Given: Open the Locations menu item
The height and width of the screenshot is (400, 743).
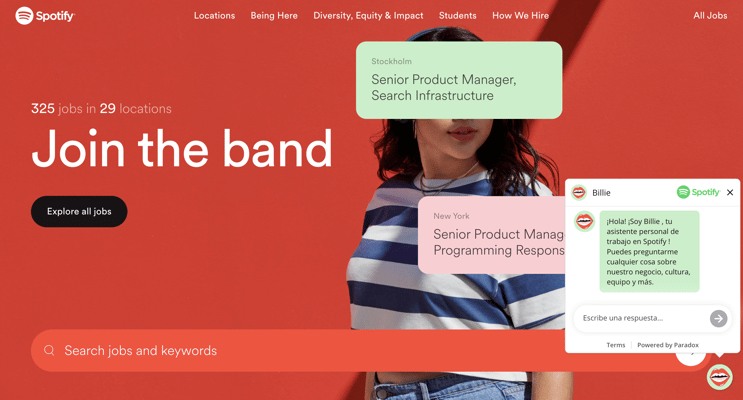Looking at the screenshot, I should (x=214, y=16).
